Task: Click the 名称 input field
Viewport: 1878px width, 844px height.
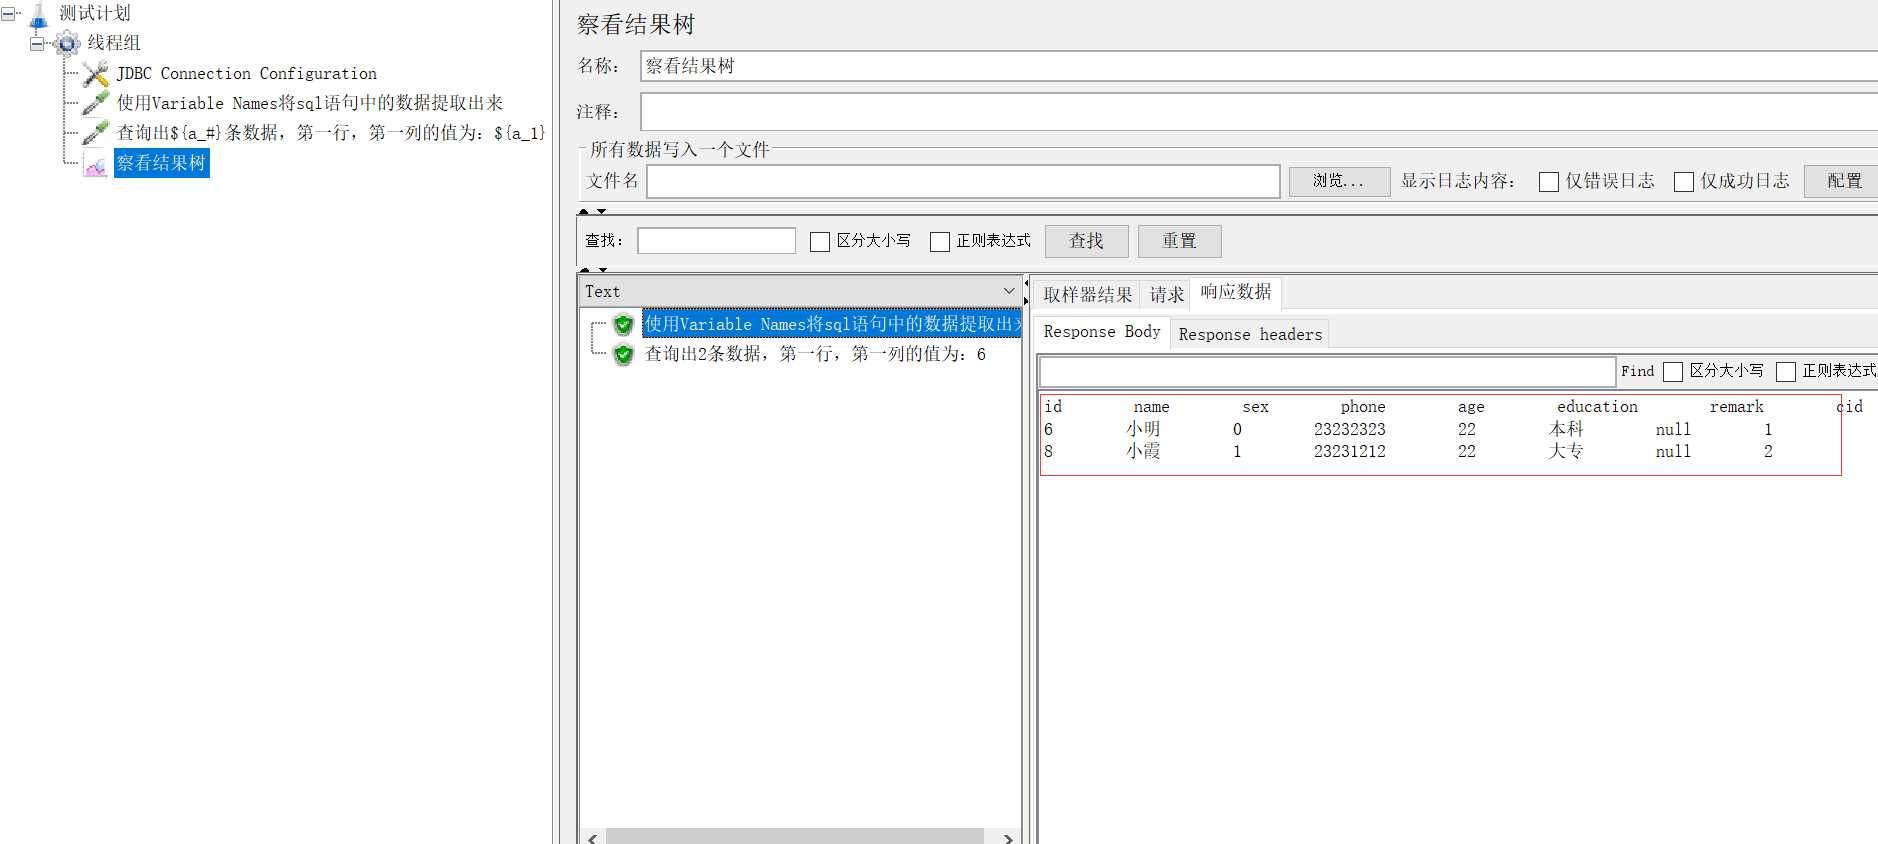Action: (x=1259, y=66)
